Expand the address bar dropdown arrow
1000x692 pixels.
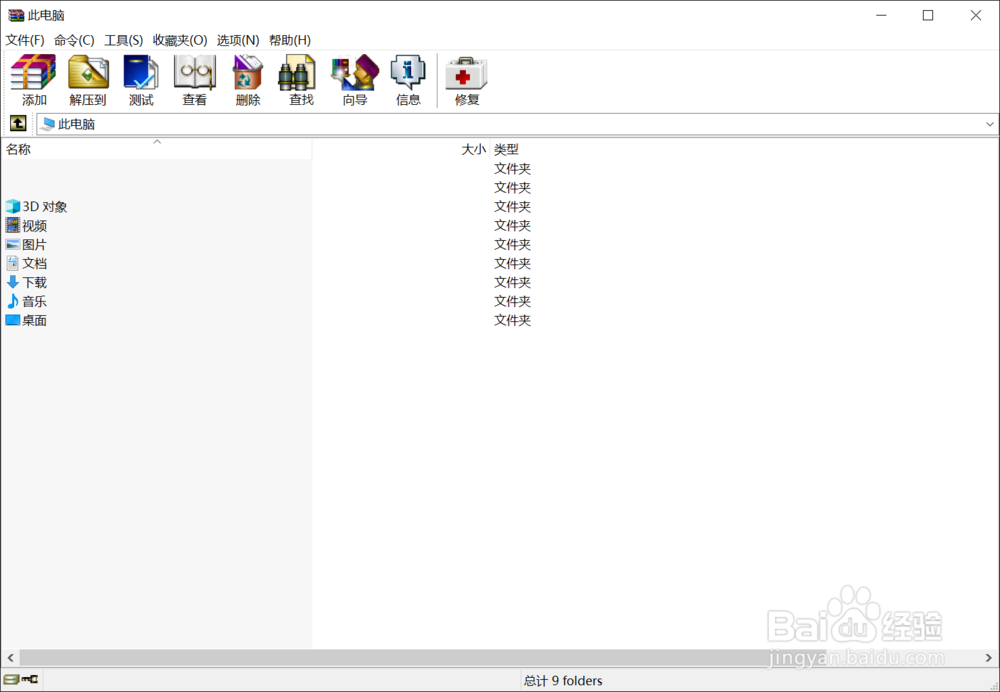click(x=989, y=124)
